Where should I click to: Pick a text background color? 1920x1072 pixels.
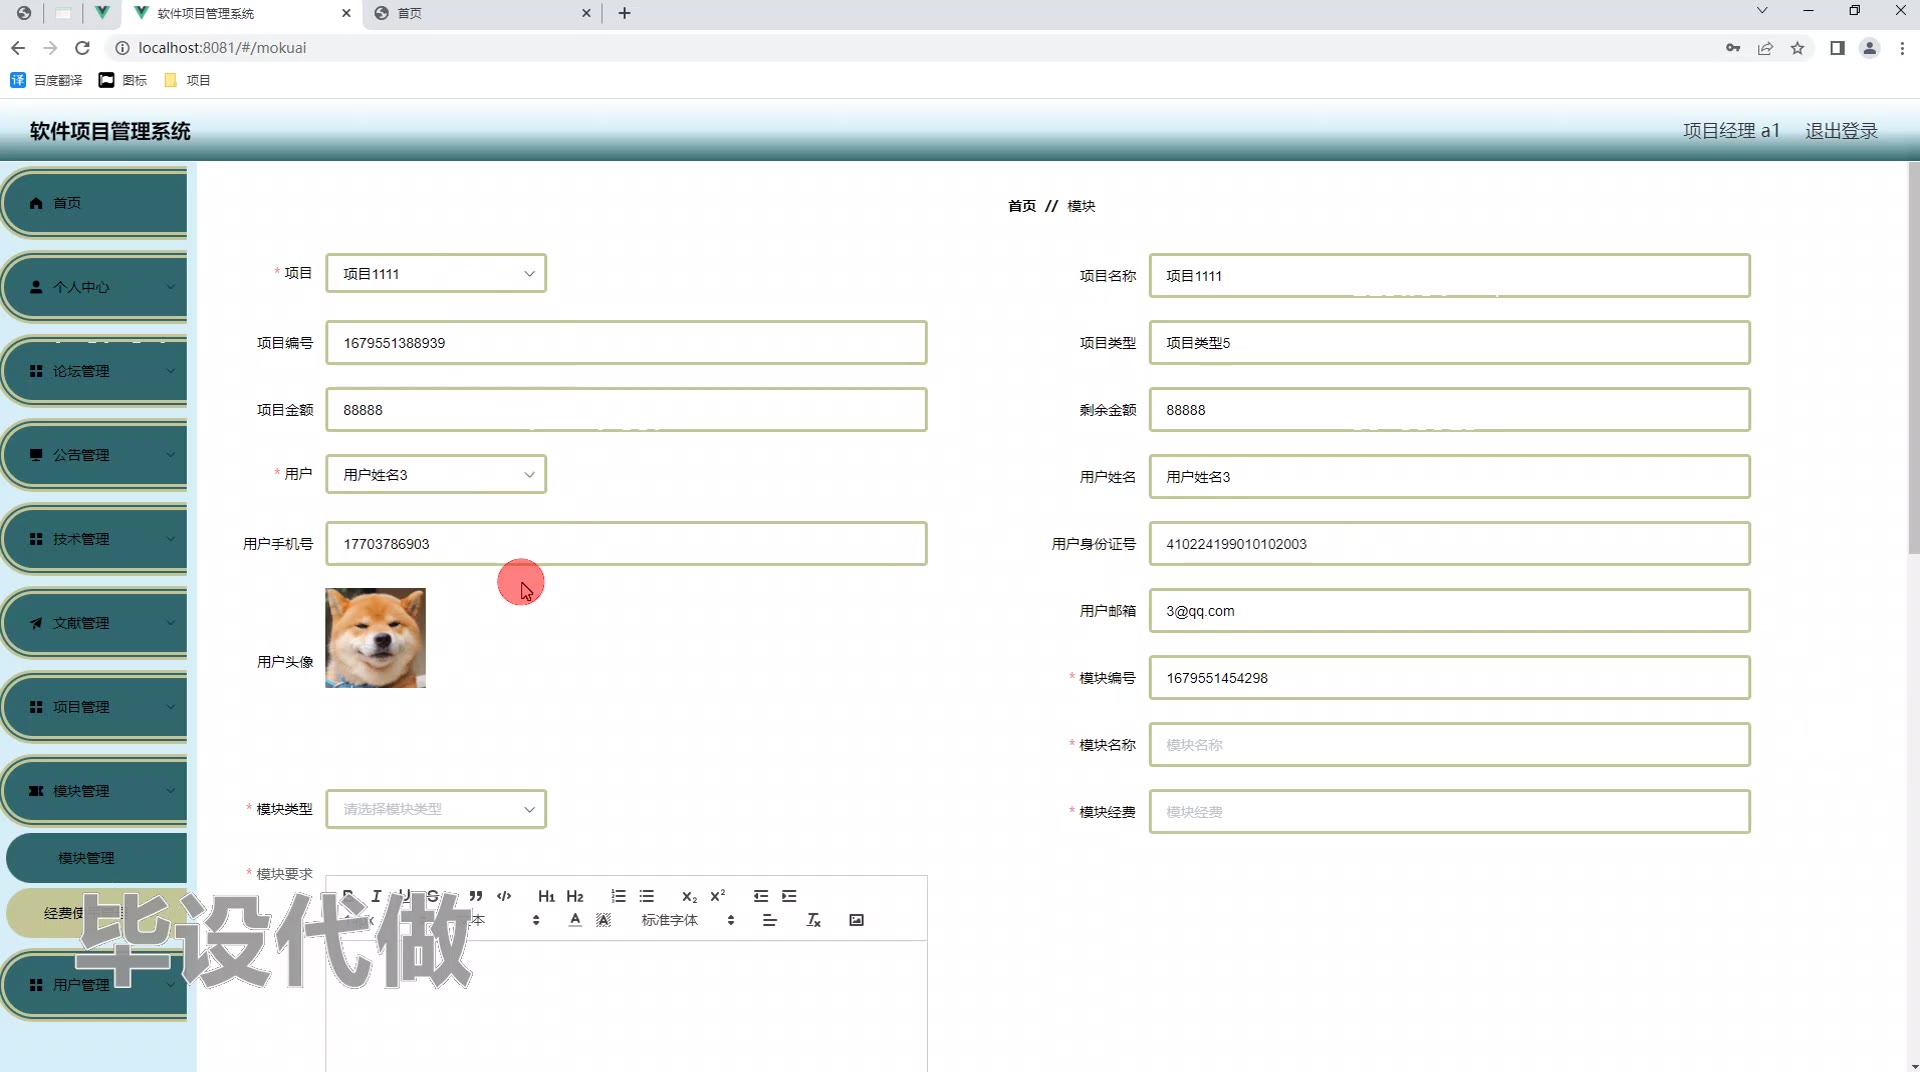point(603,920)
